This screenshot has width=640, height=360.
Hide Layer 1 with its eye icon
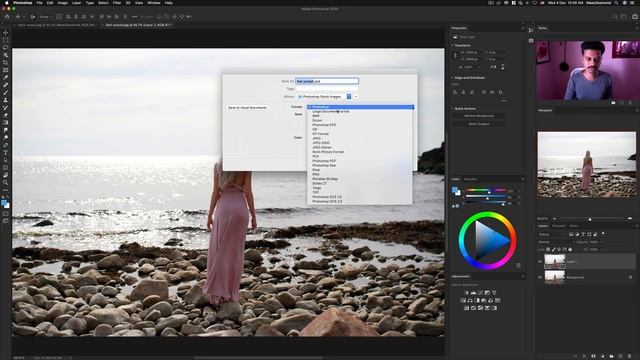pyautogui.click(x=540, y=262)
